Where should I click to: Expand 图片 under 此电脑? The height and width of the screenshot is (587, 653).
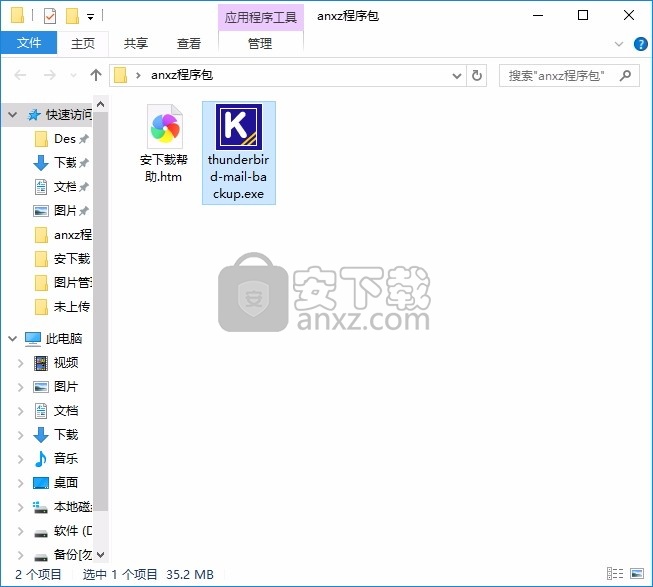tap(20, 387)
